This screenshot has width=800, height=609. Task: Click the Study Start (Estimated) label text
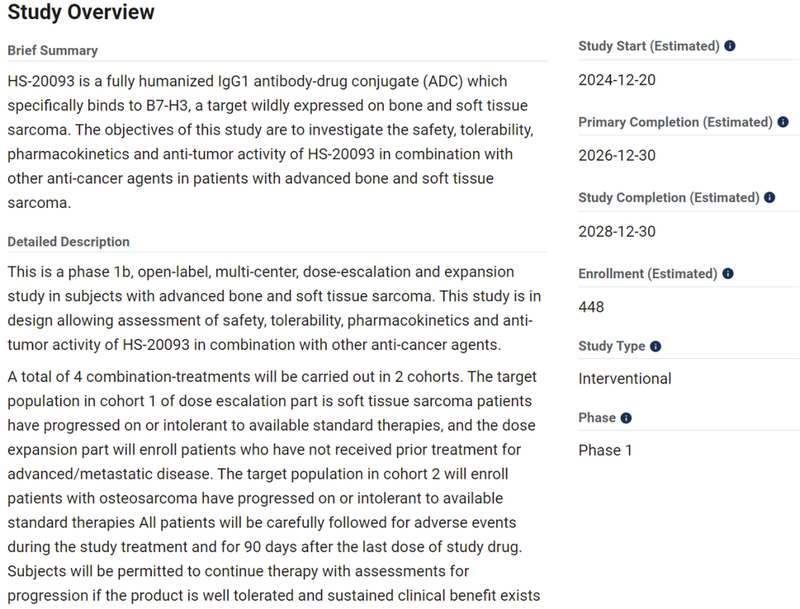[648, 46]
